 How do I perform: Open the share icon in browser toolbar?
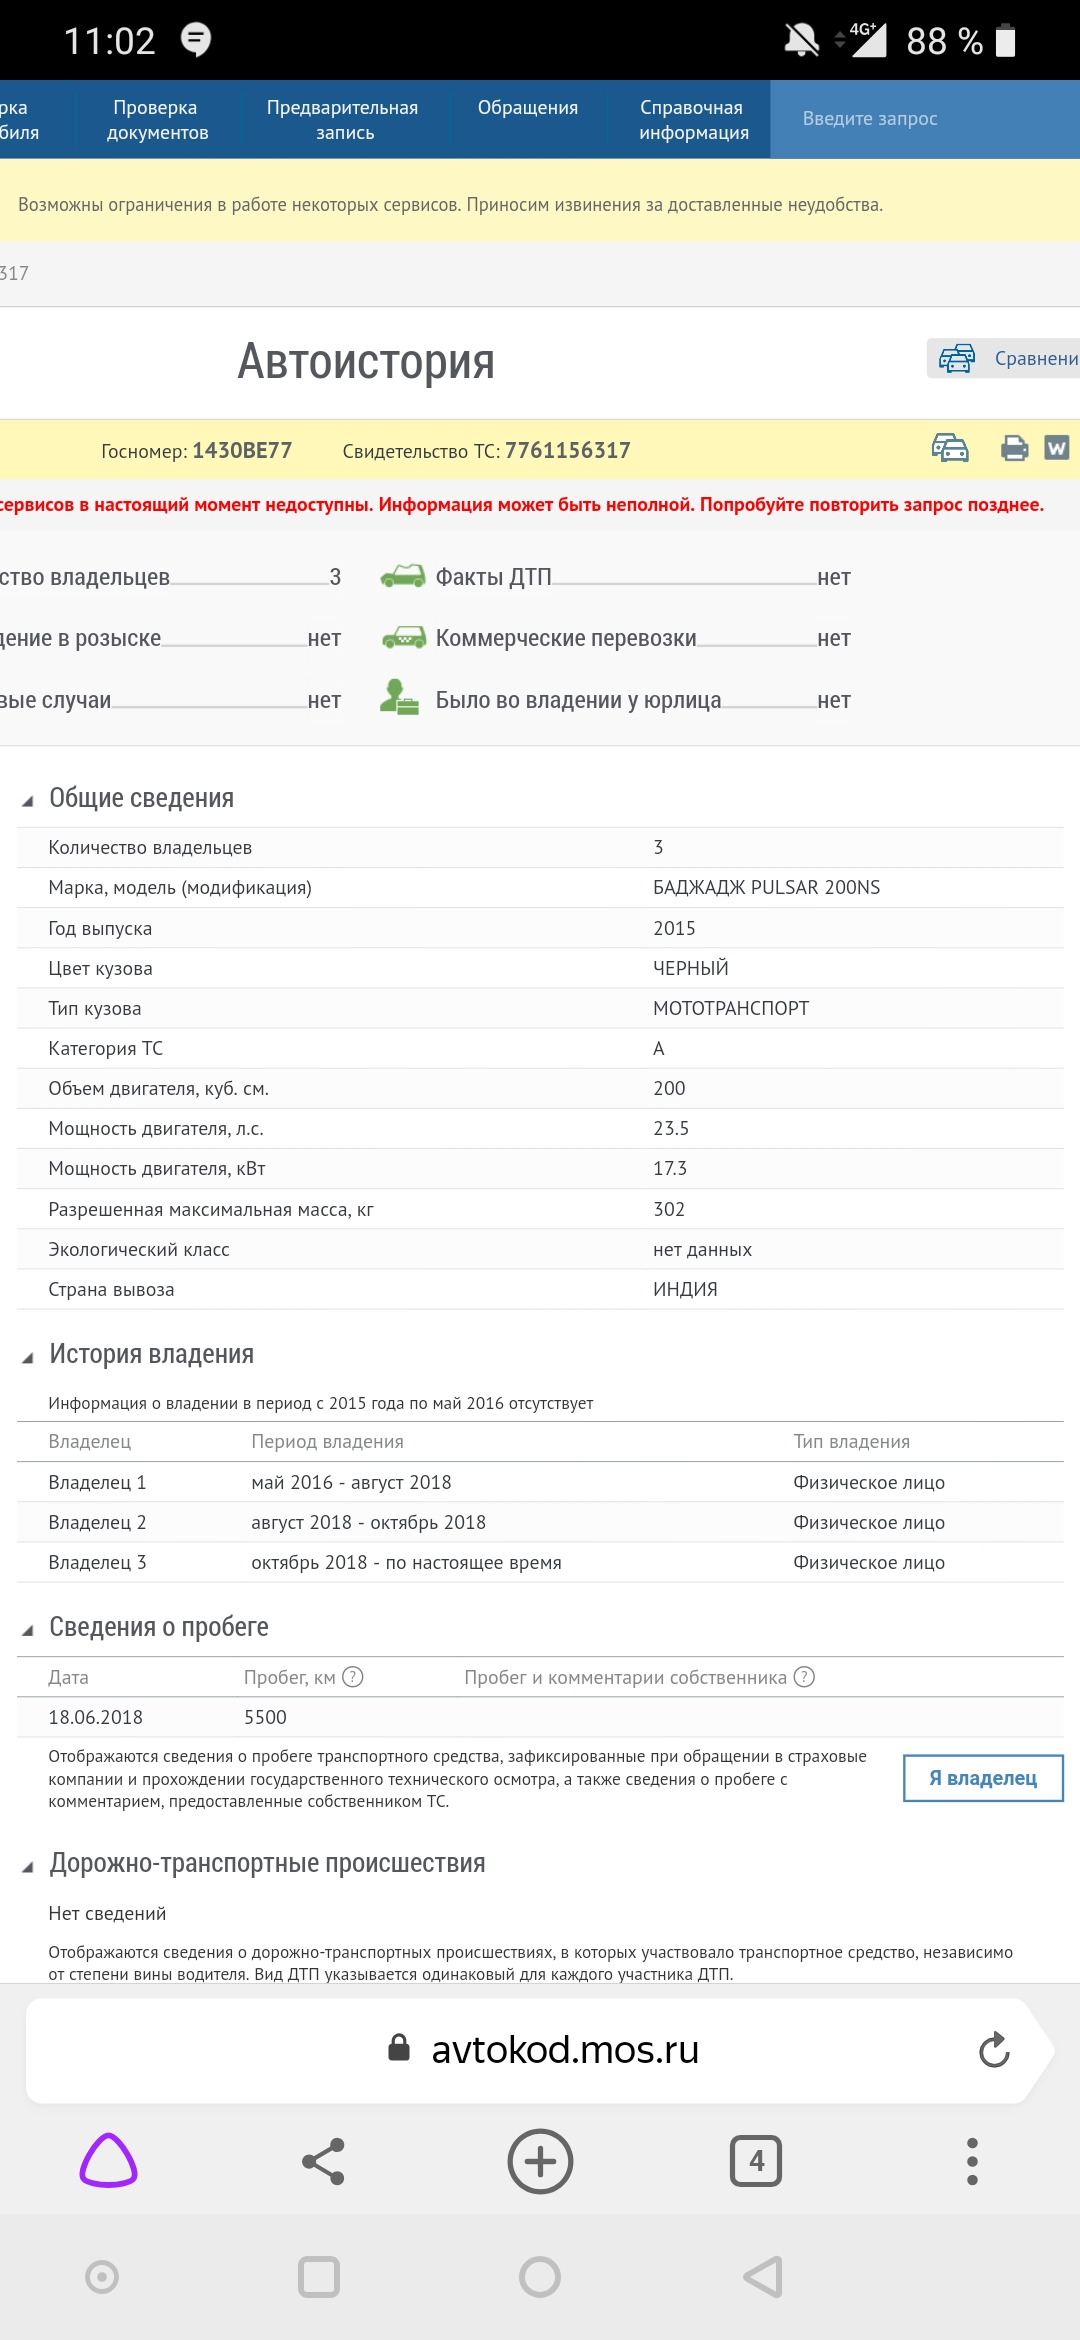tap(323, 2161)
